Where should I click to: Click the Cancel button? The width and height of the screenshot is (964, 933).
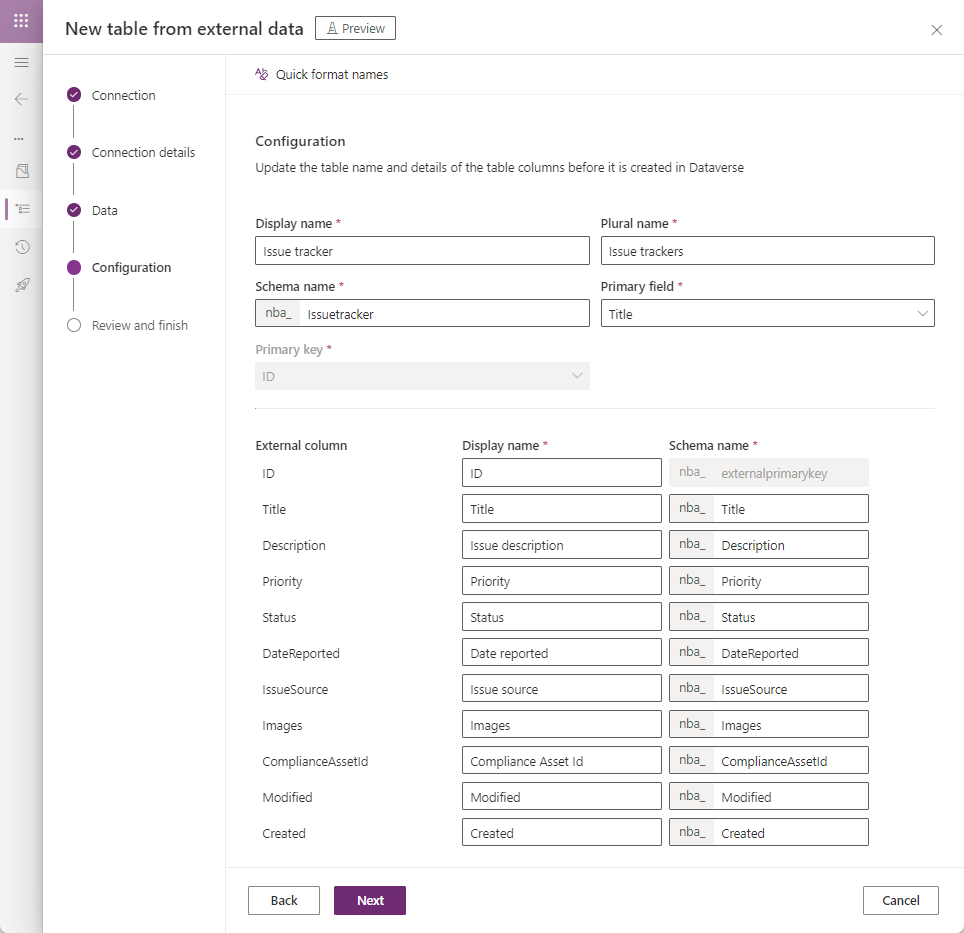pos(901,900)
